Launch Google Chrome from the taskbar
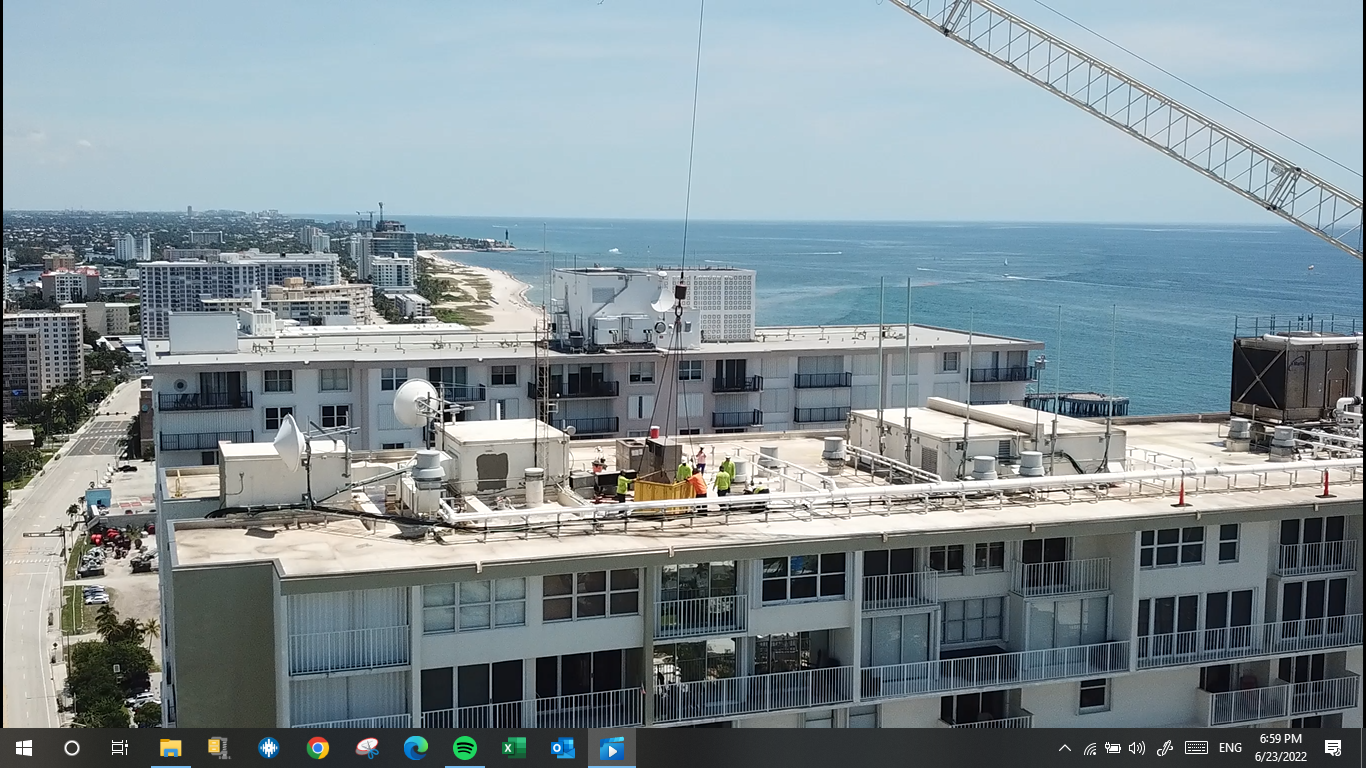 click(x=318, y=748)
